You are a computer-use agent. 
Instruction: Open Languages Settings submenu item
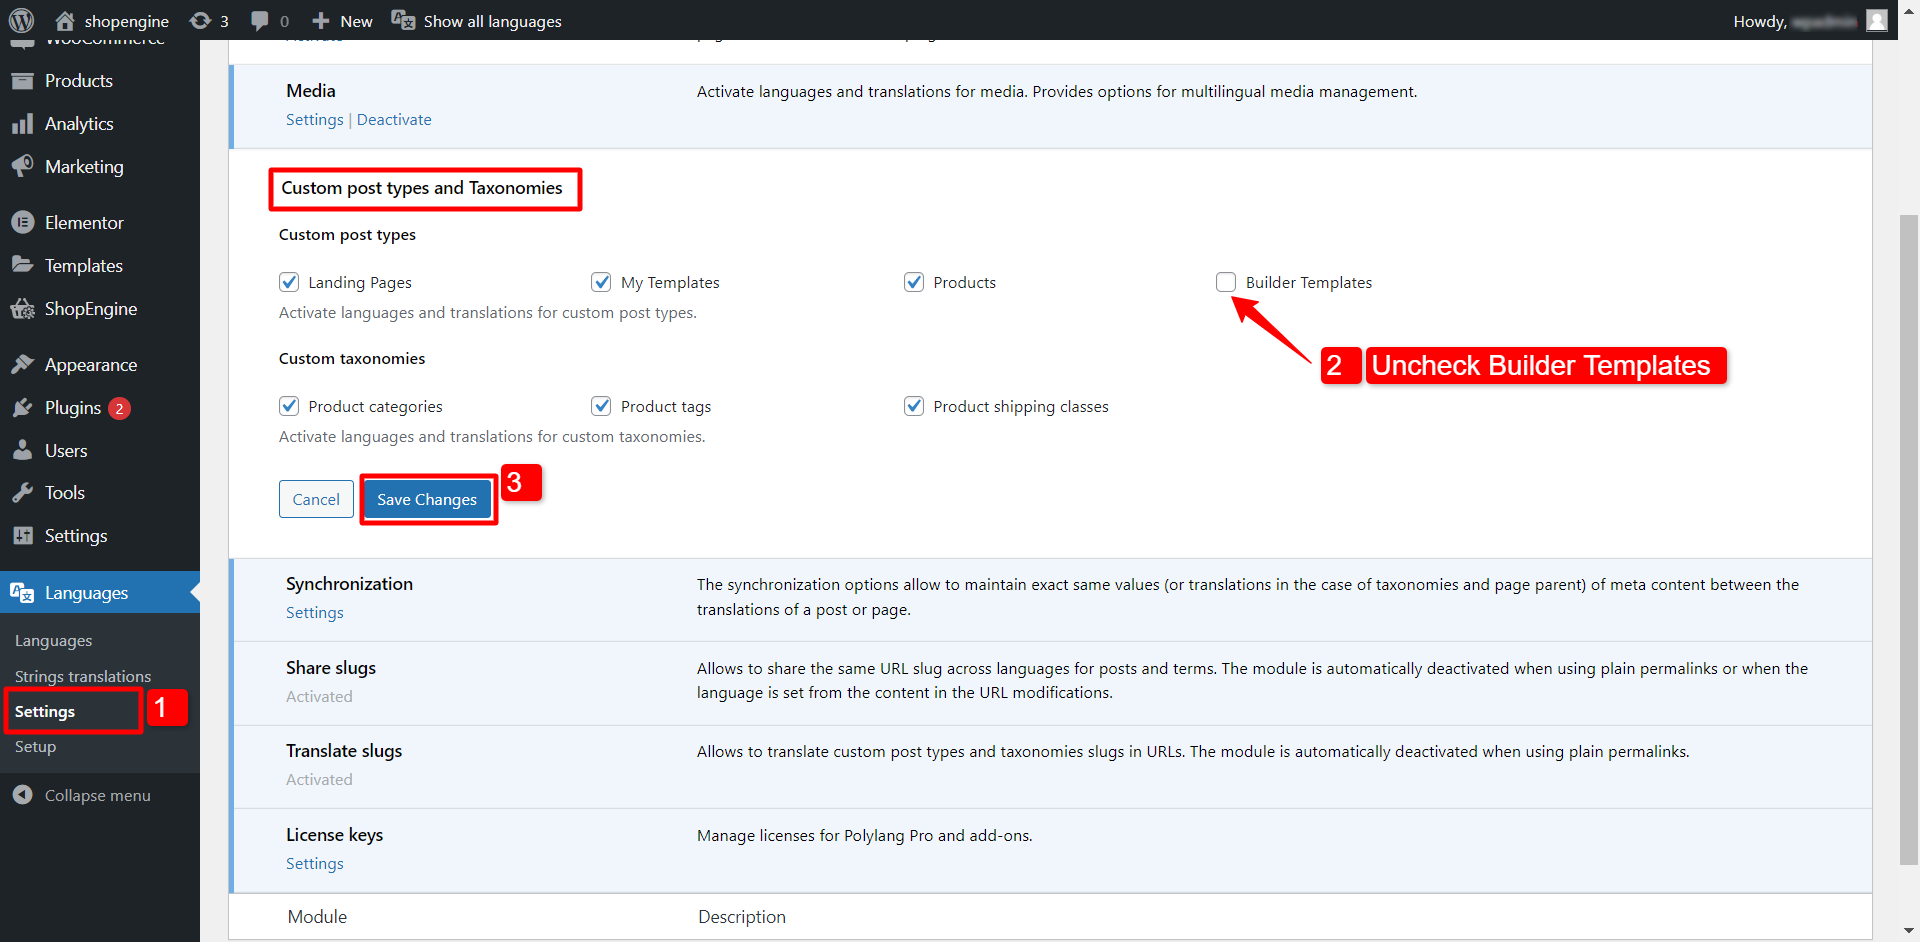tap(45, 712)
